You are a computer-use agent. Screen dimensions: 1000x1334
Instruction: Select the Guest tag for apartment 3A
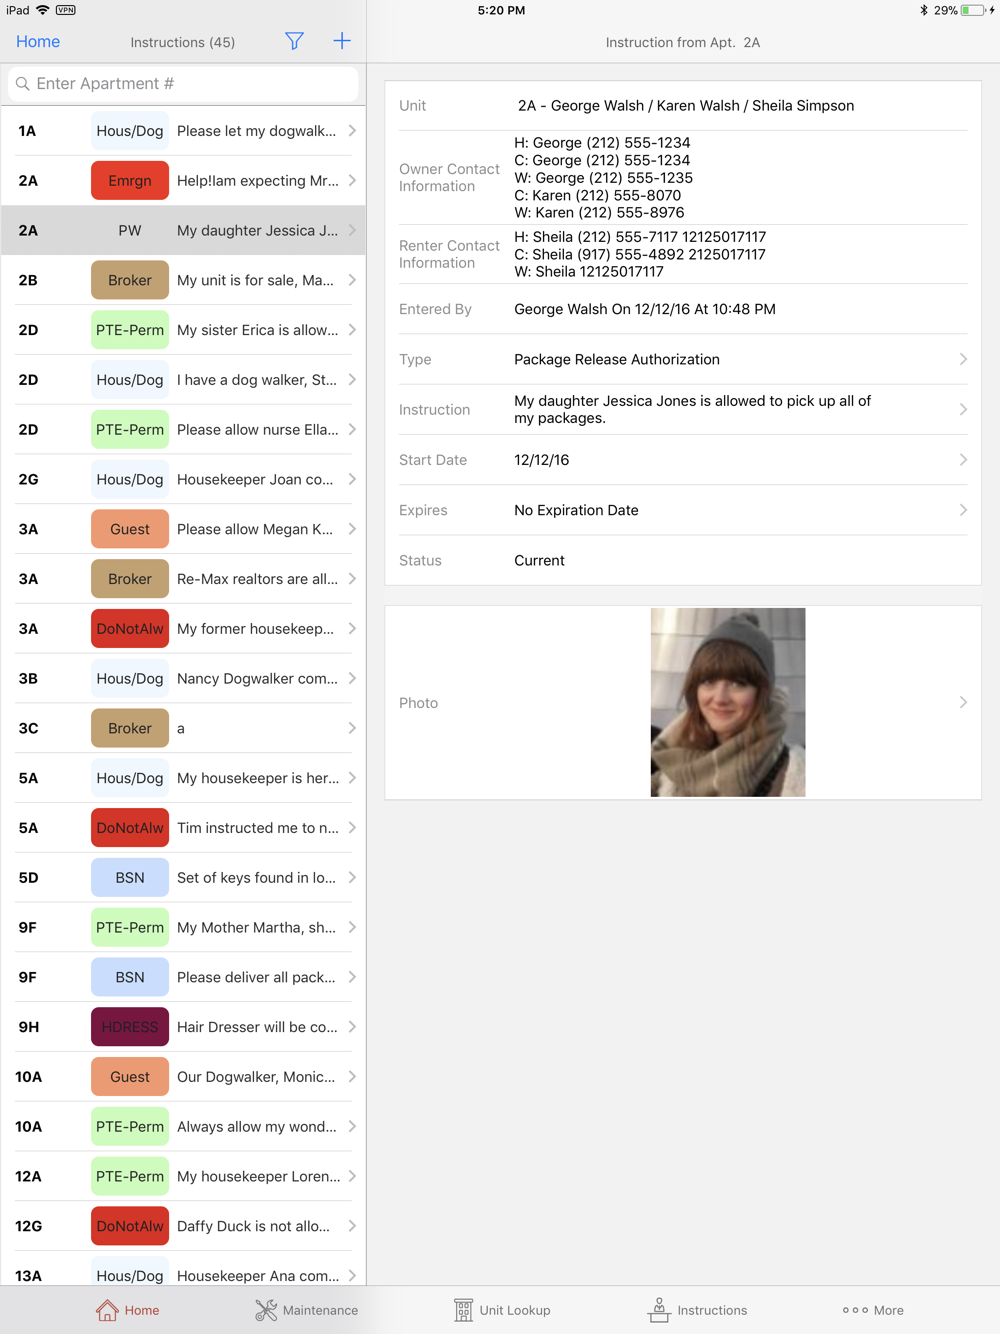(130, 529)
